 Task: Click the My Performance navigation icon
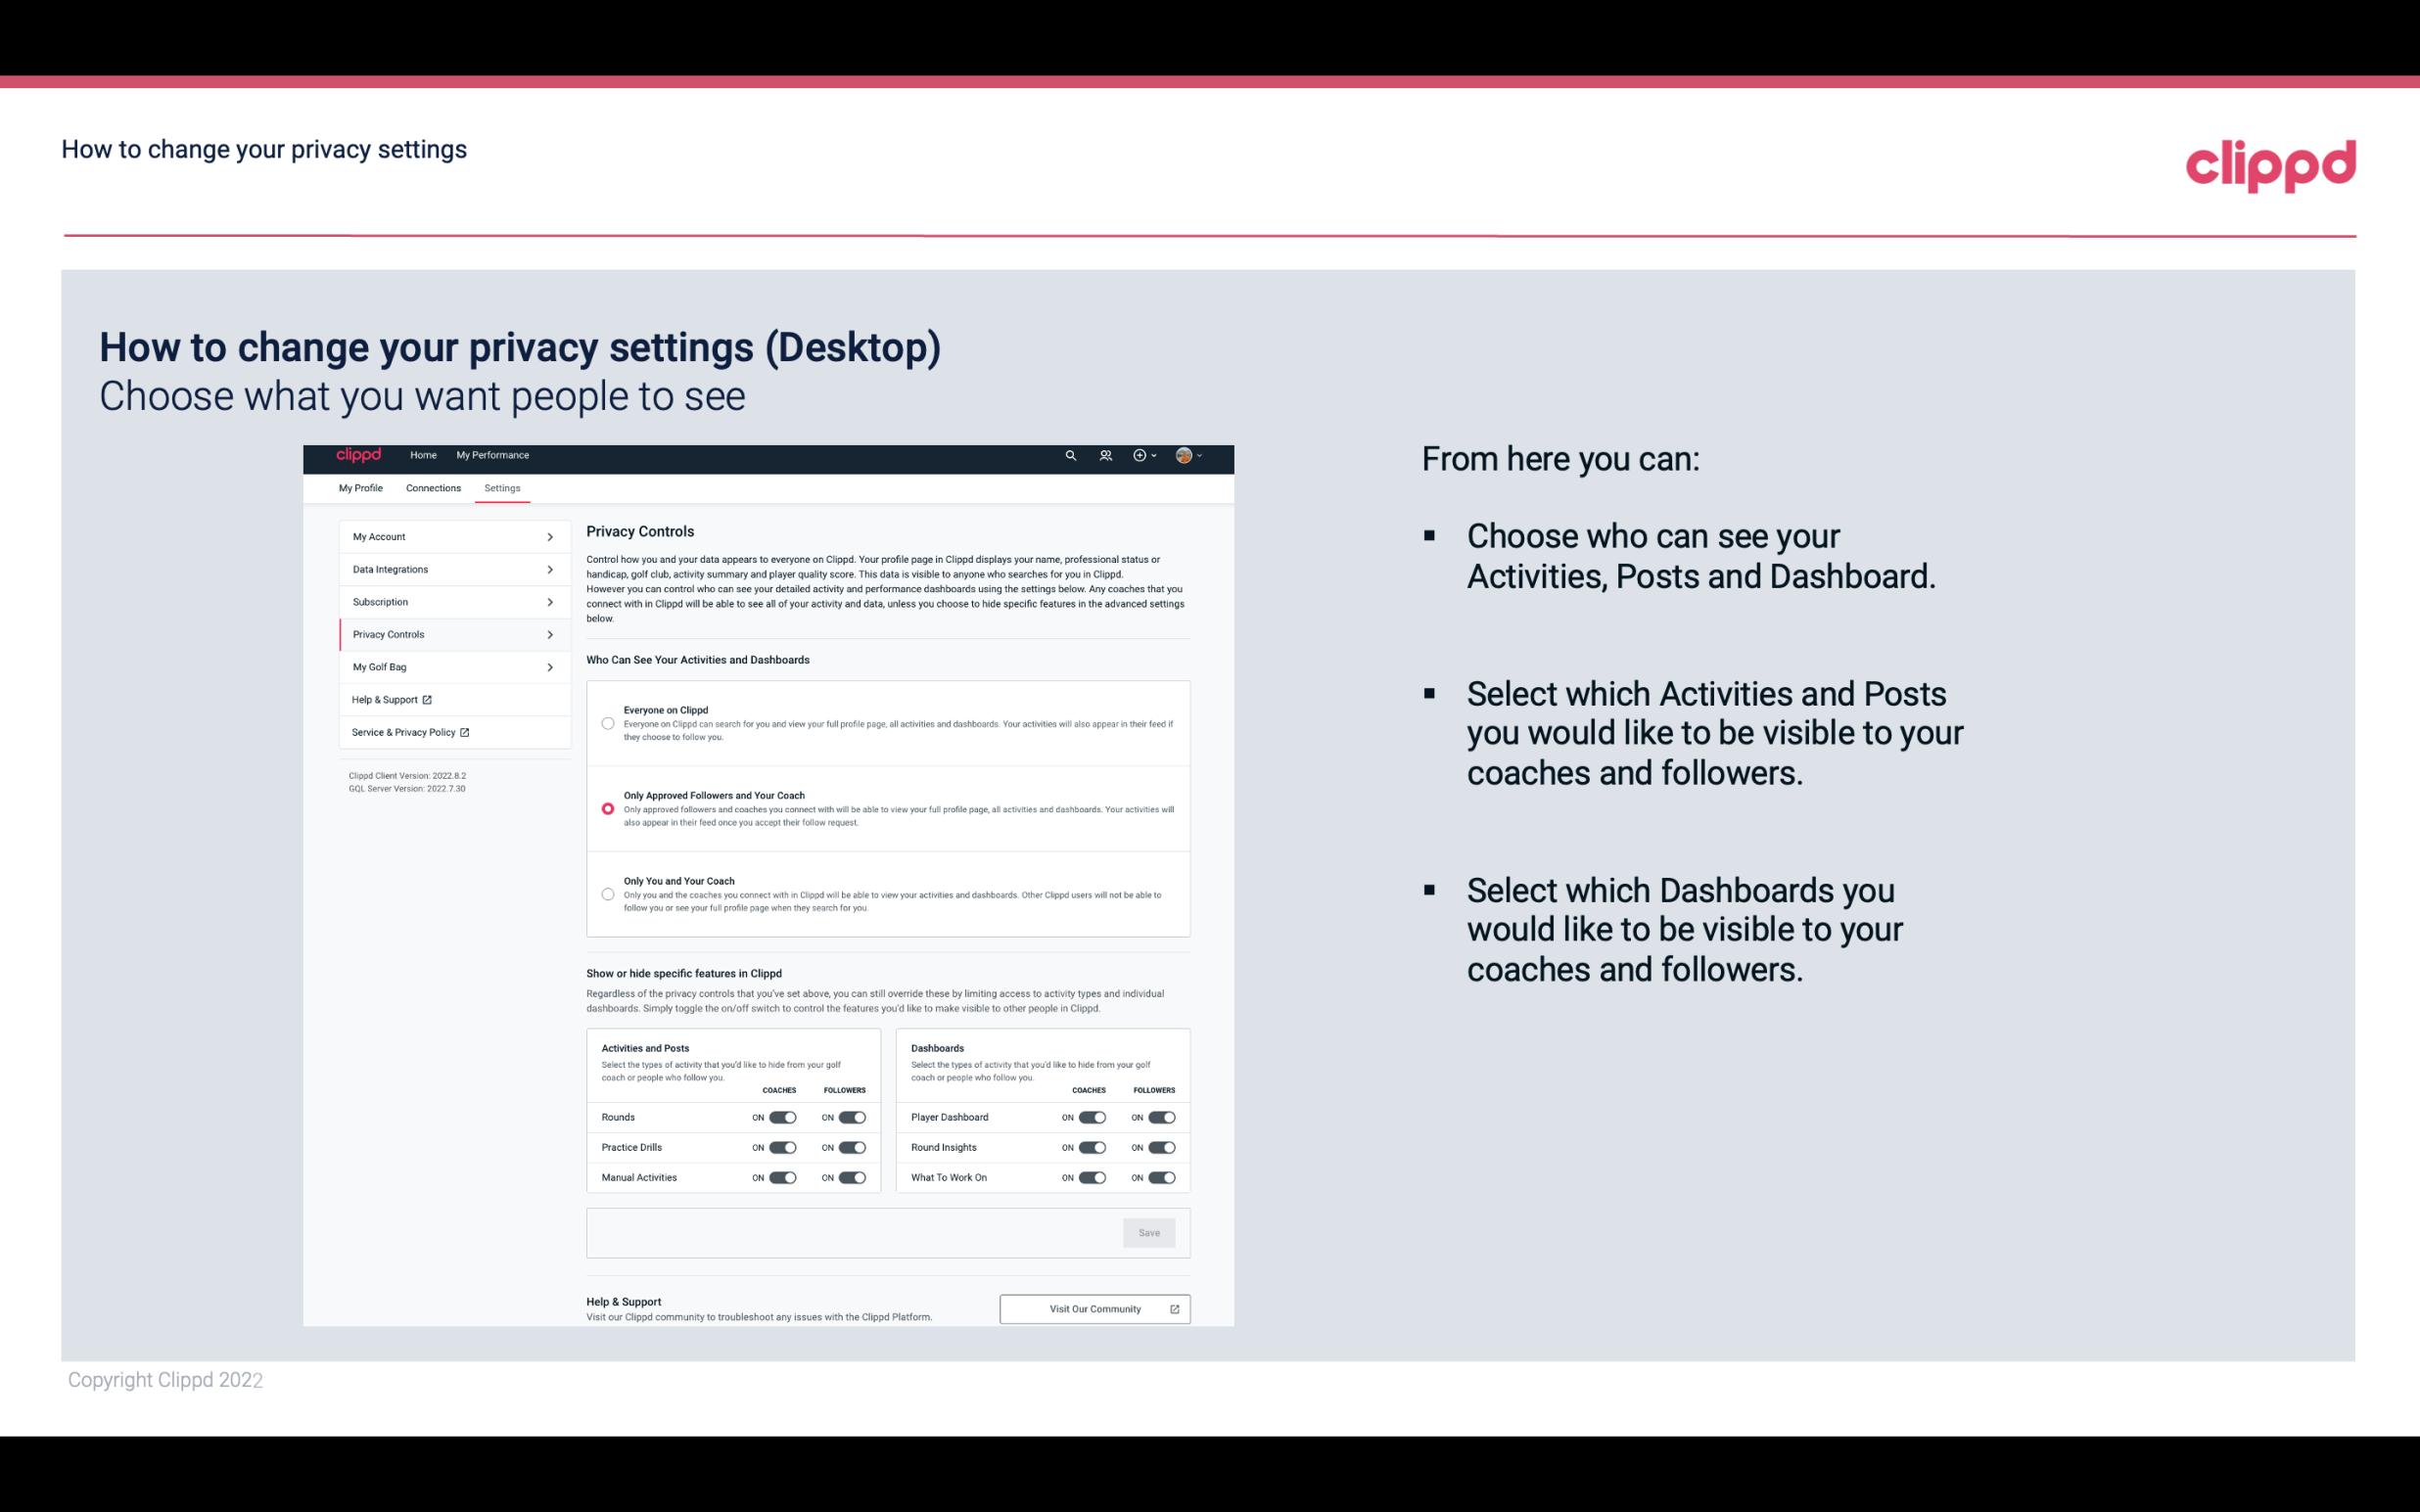coord(493,455)
